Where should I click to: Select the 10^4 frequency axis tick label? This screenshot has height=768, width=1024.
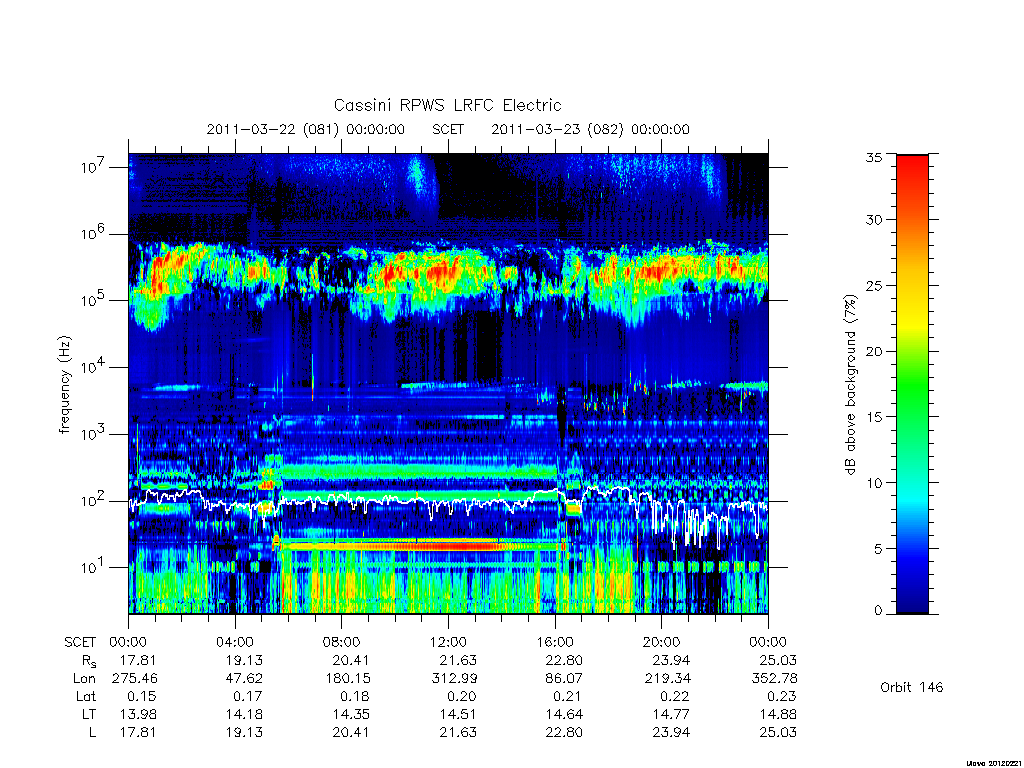click(x=94, y=367)
